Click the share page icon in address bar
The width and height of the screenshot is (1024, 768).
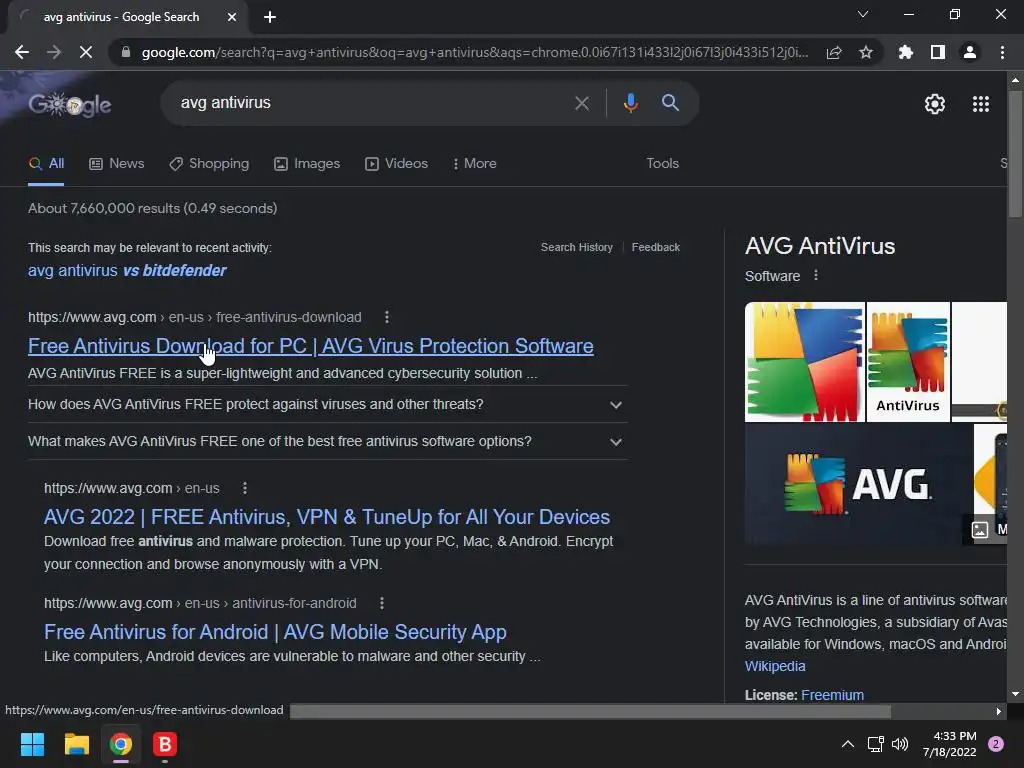pyautogui.click(x=834, y=52)
